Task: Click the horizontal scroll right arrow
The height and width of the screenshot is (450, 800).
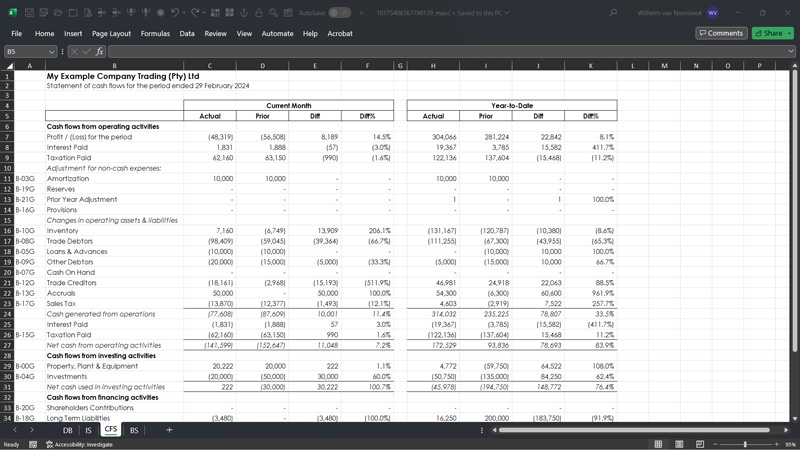Action: pyautogui.click(x=786, y=430)
